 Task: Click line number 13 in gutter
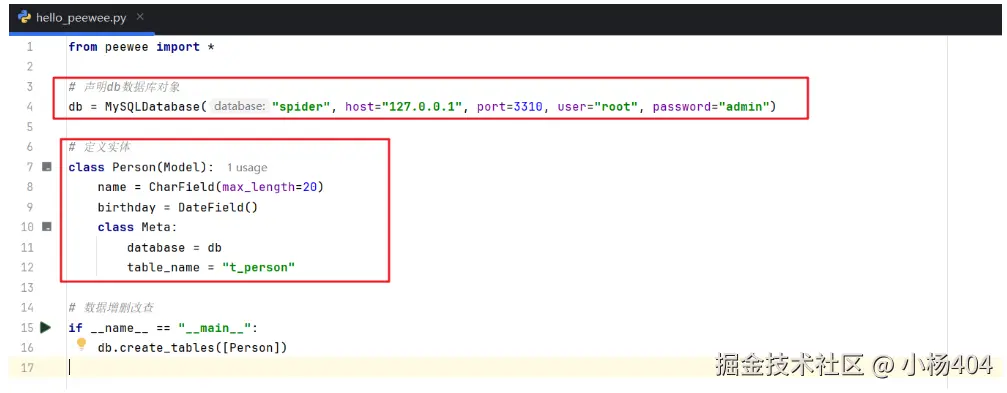point(27,287)
